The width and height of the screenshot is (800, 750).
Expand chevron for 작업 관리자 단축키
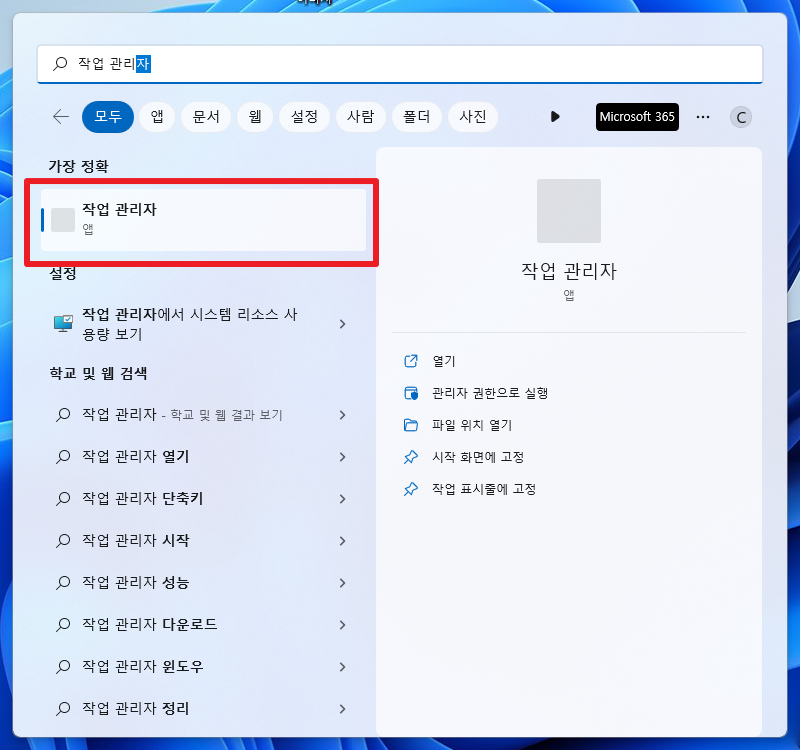tap(342, 499)
